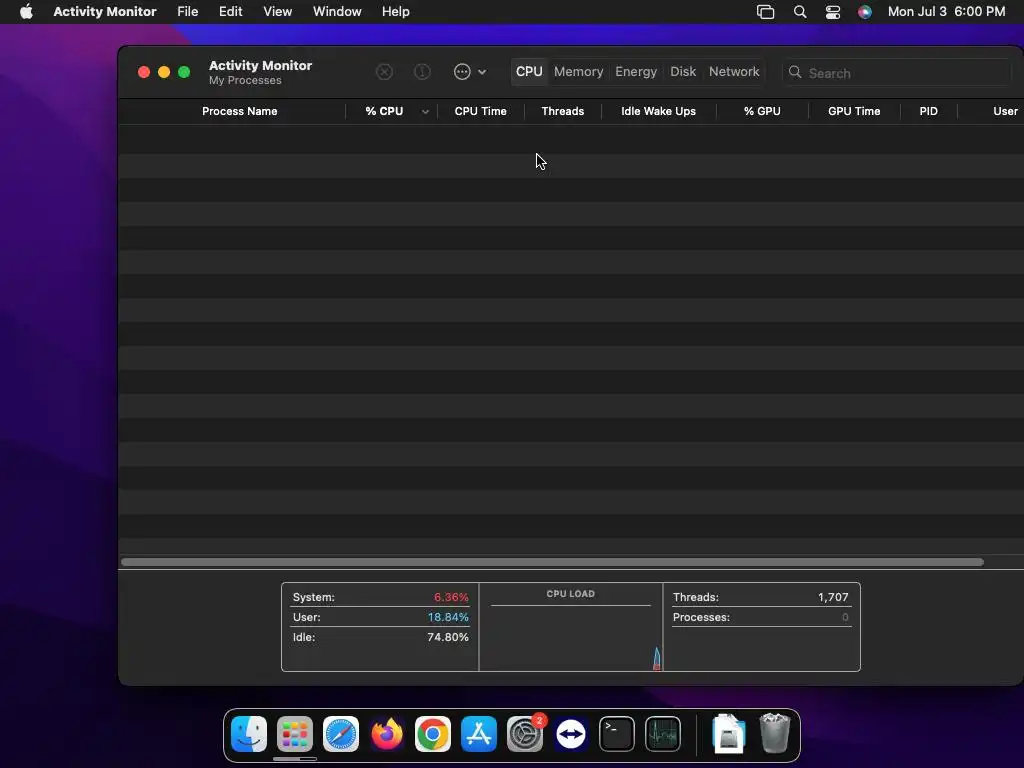1024x768 pixels.
Task: Click the horizontal scrollbar of process list
Action: click(552, 562)
